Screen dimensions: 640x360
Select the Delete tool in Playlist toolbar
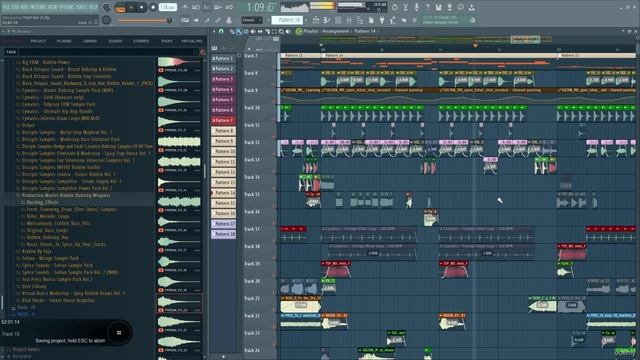[x=246, y=31]
